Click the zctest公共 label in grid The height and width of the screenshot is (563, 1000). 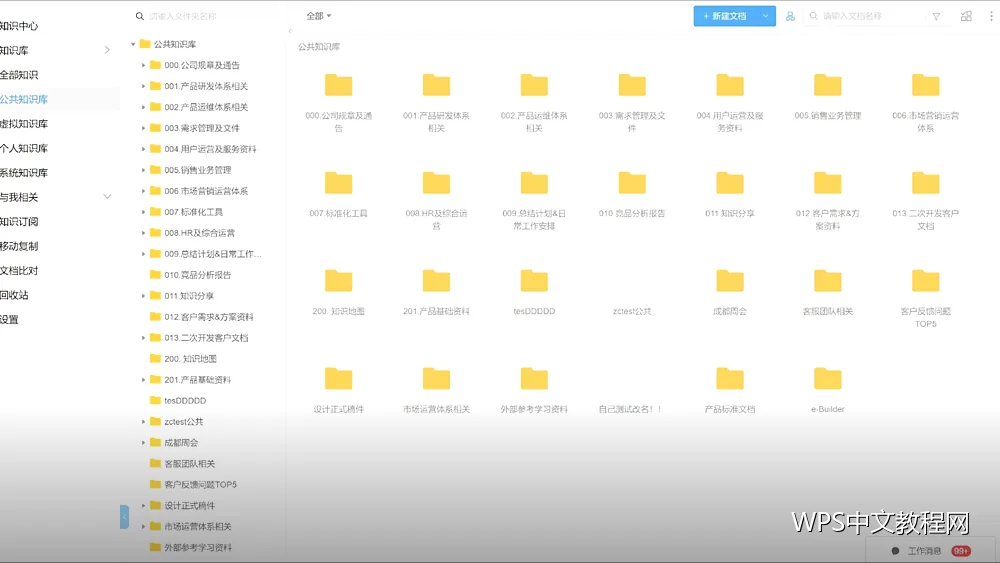pyautogui.click(x=632, y=311)
